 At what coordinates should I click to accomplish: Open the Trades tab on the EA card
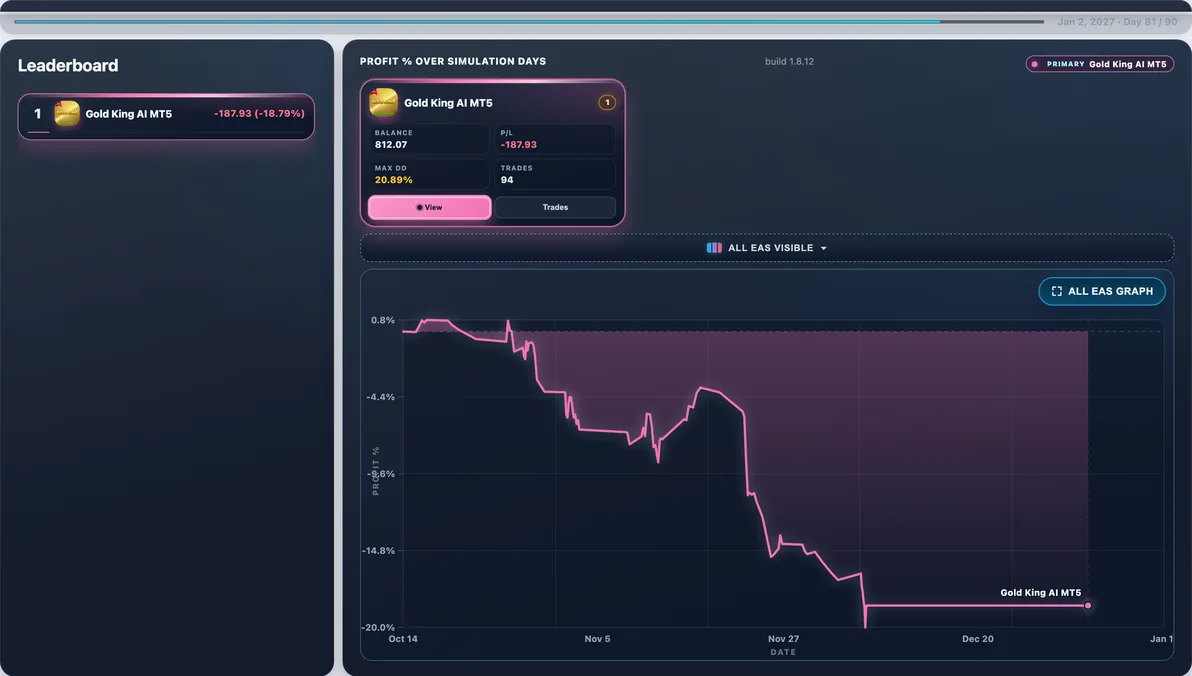click(x=555, y=207)
